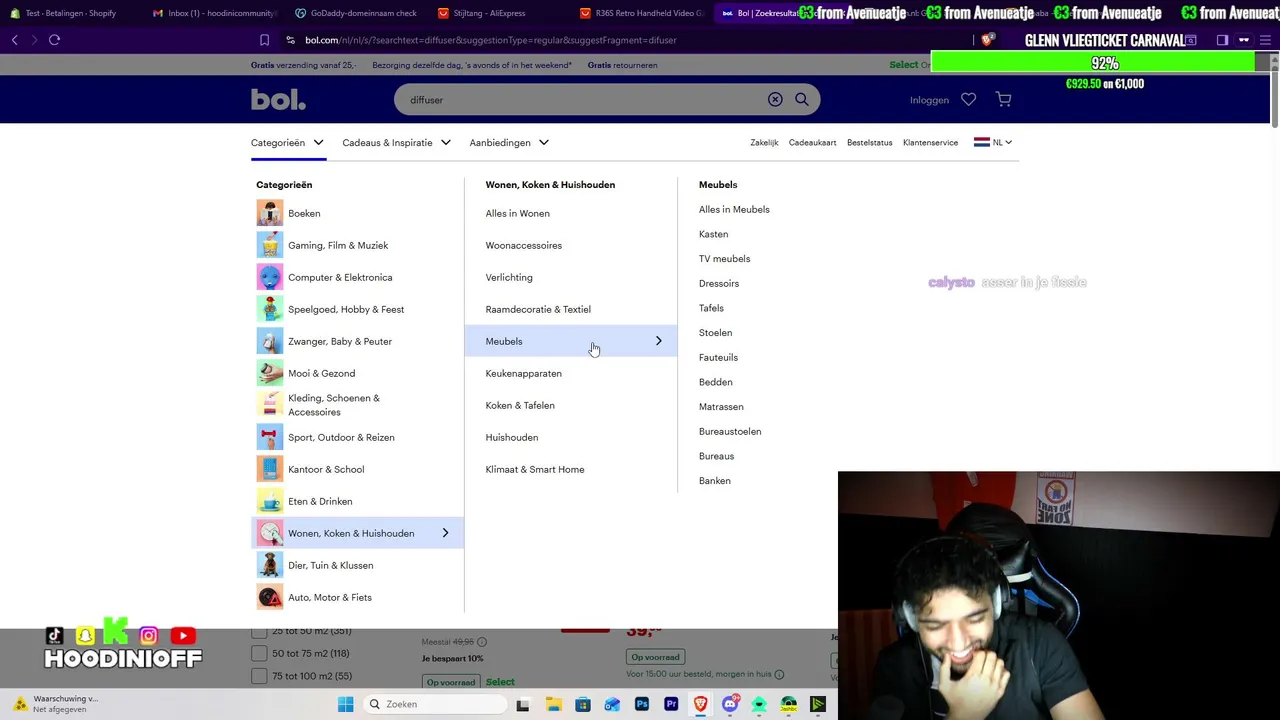Open the shopping cart icon
Viewport: 1280px width, 720px height.
[x=1003, y=100]
